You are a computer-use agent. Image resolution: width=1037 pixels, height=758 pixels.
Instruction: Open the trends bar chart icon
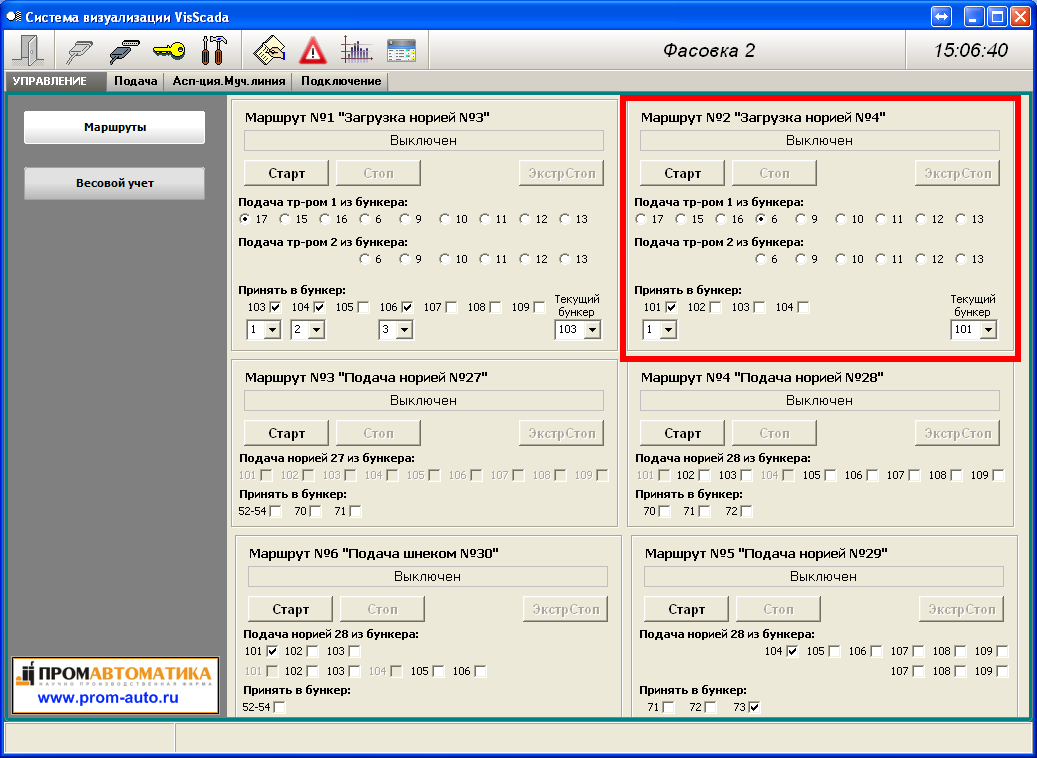pos(356,49)
